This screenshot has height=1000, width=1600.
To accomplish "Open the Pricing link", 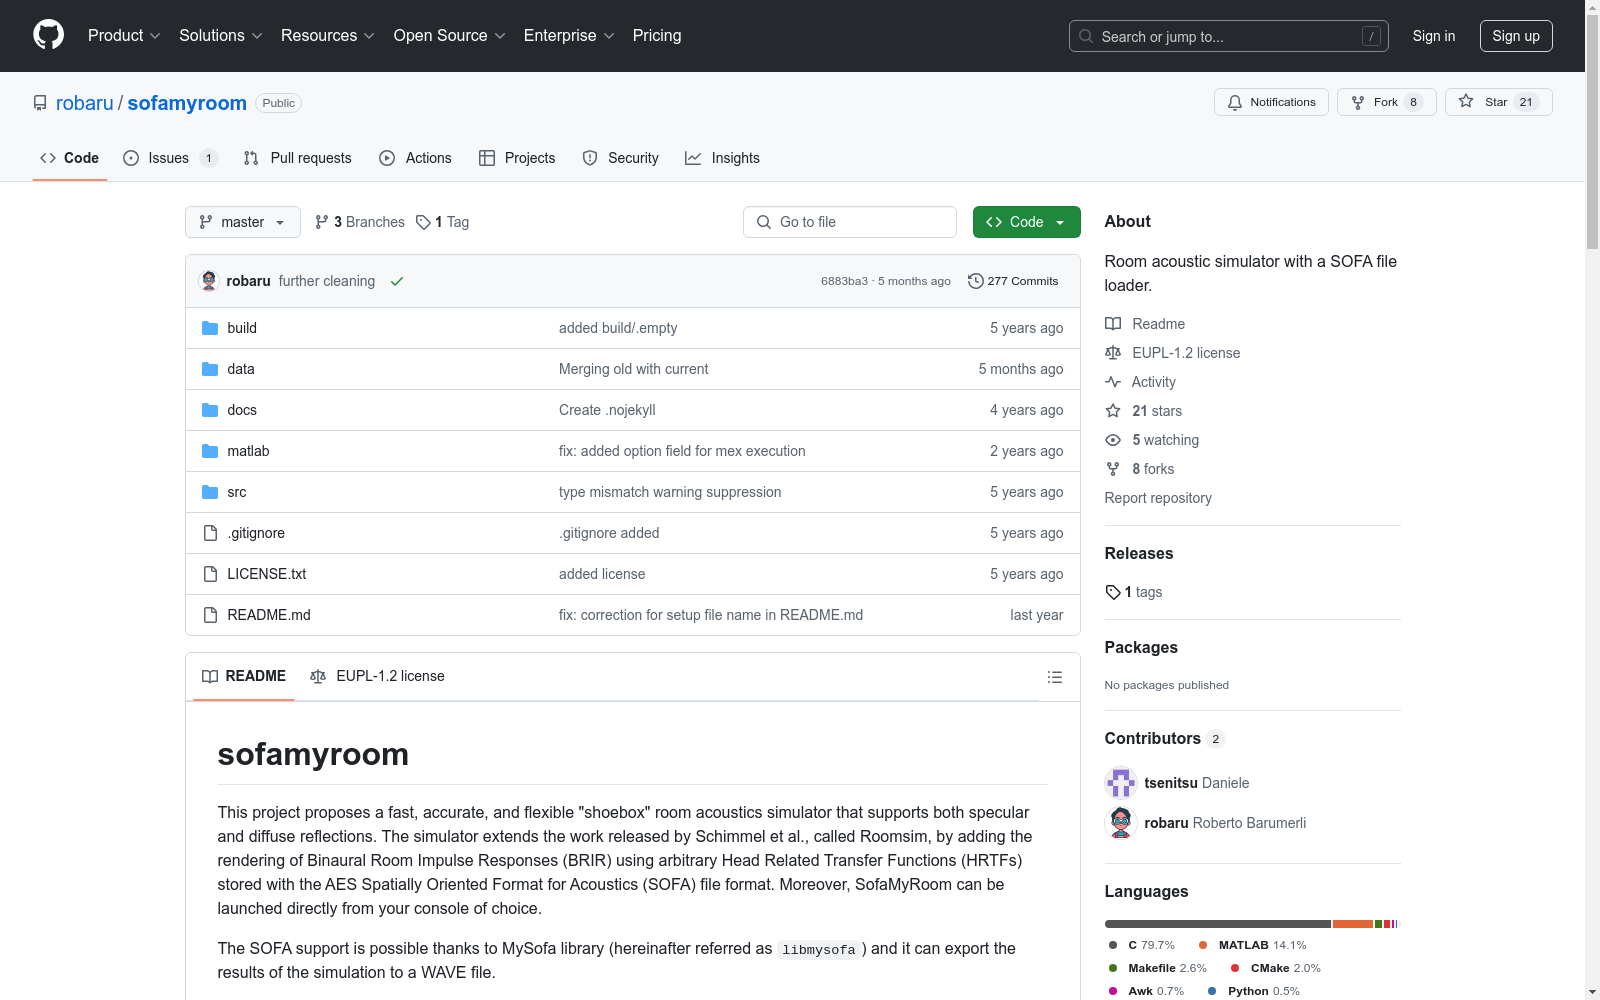I will 657,36.
